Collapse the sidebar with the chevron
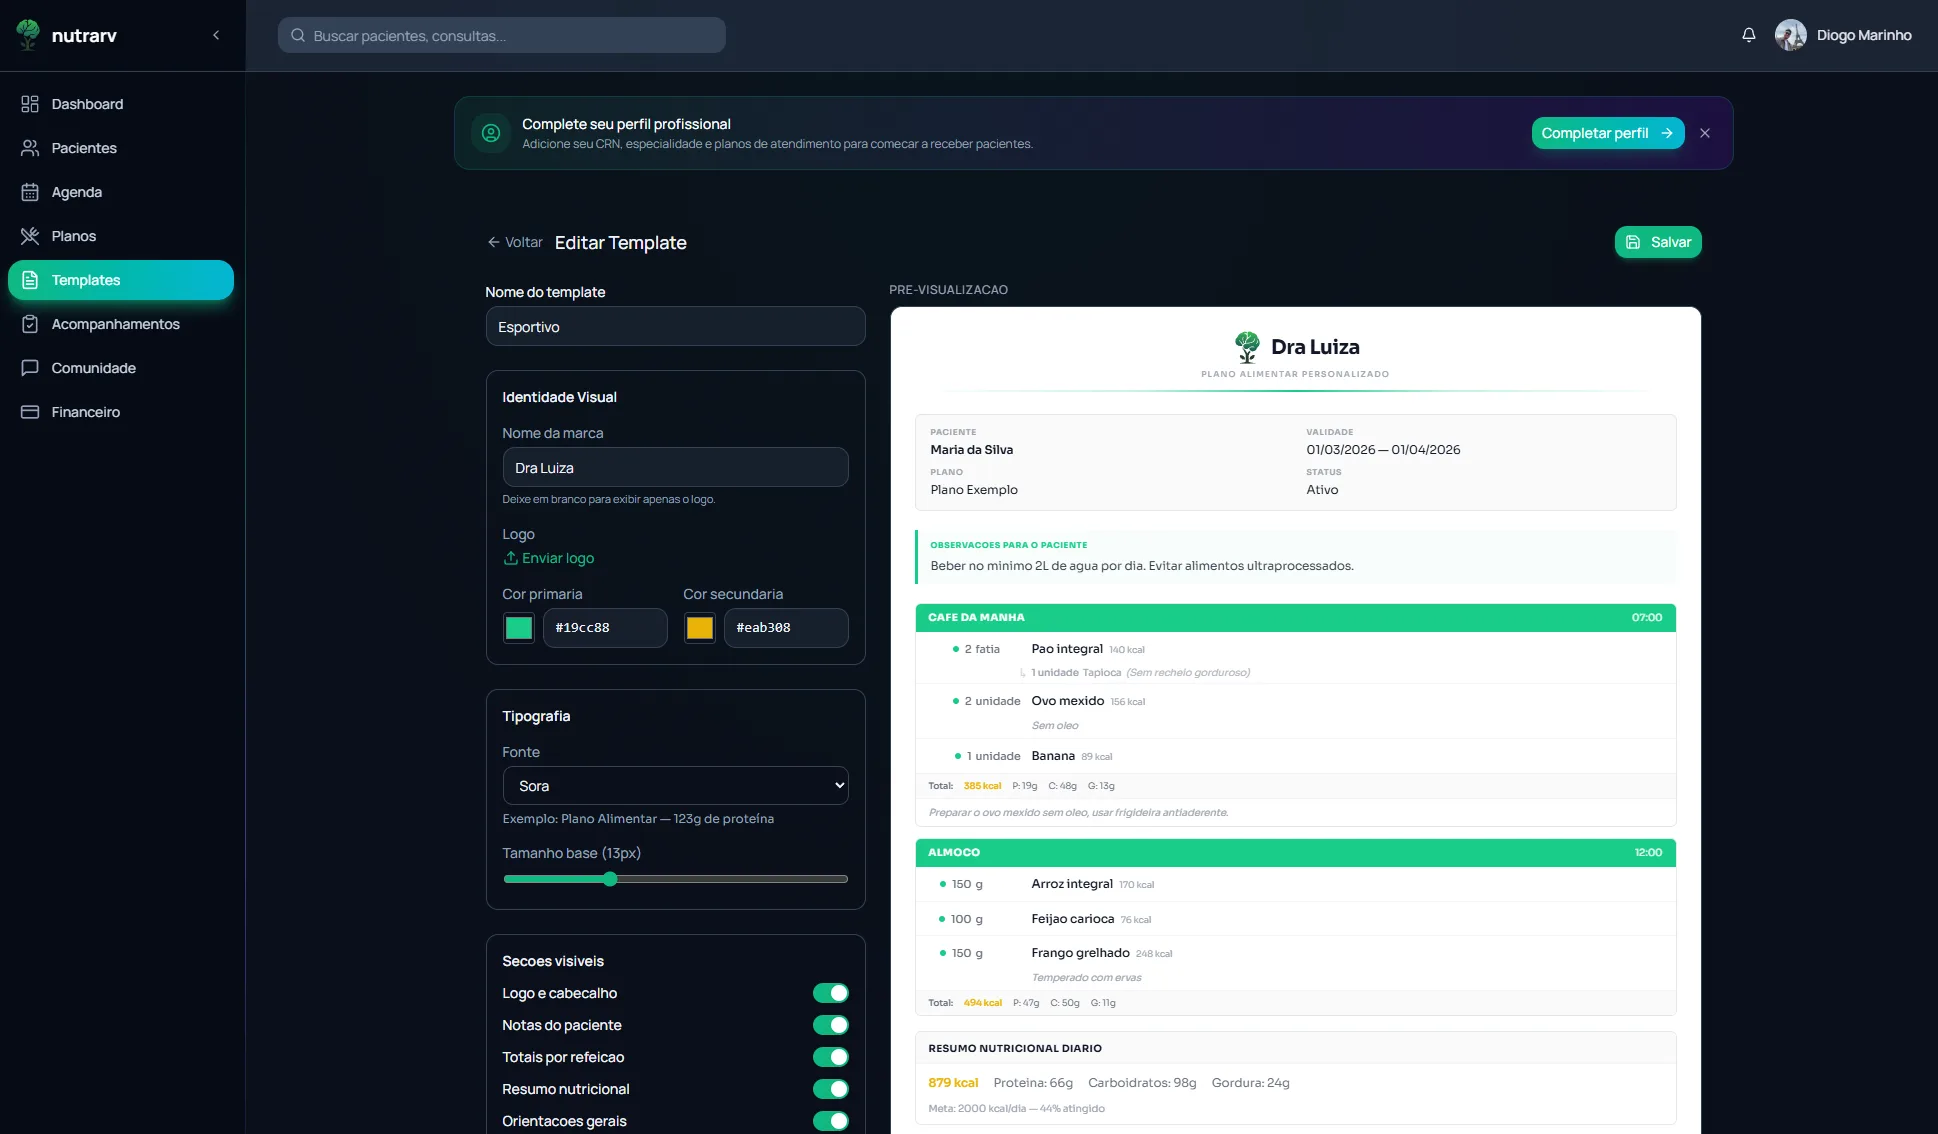The width and height of the screenshot is (1938, 1134). 216,35
